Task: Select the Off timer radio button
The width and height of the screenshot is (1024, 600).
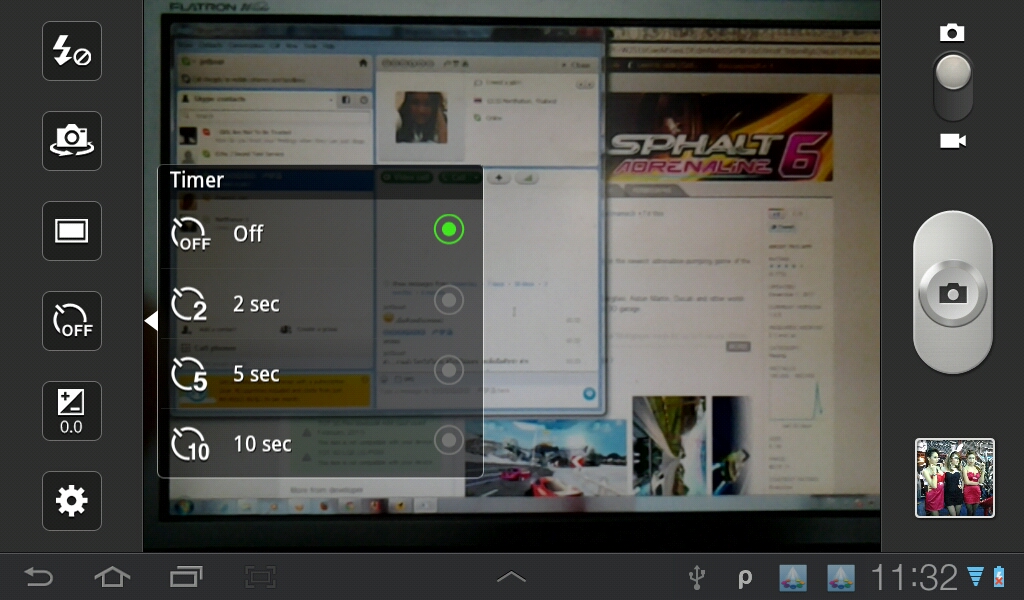Action: tap(449, 230)
